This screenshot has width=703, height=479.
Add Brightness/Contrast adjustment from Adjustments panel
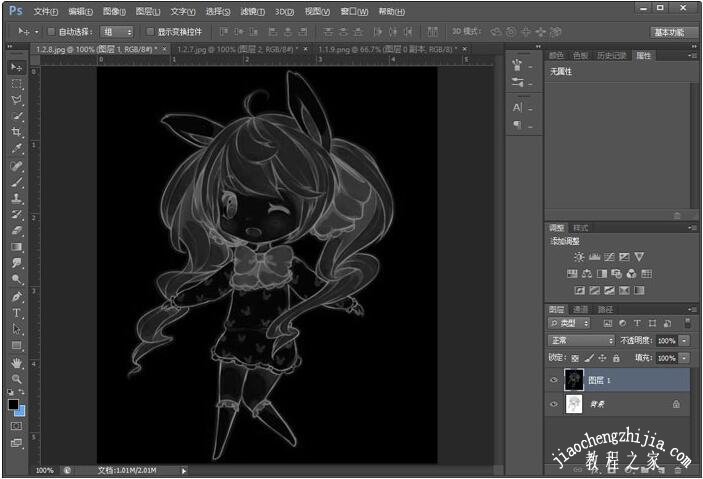pos(579,257)
